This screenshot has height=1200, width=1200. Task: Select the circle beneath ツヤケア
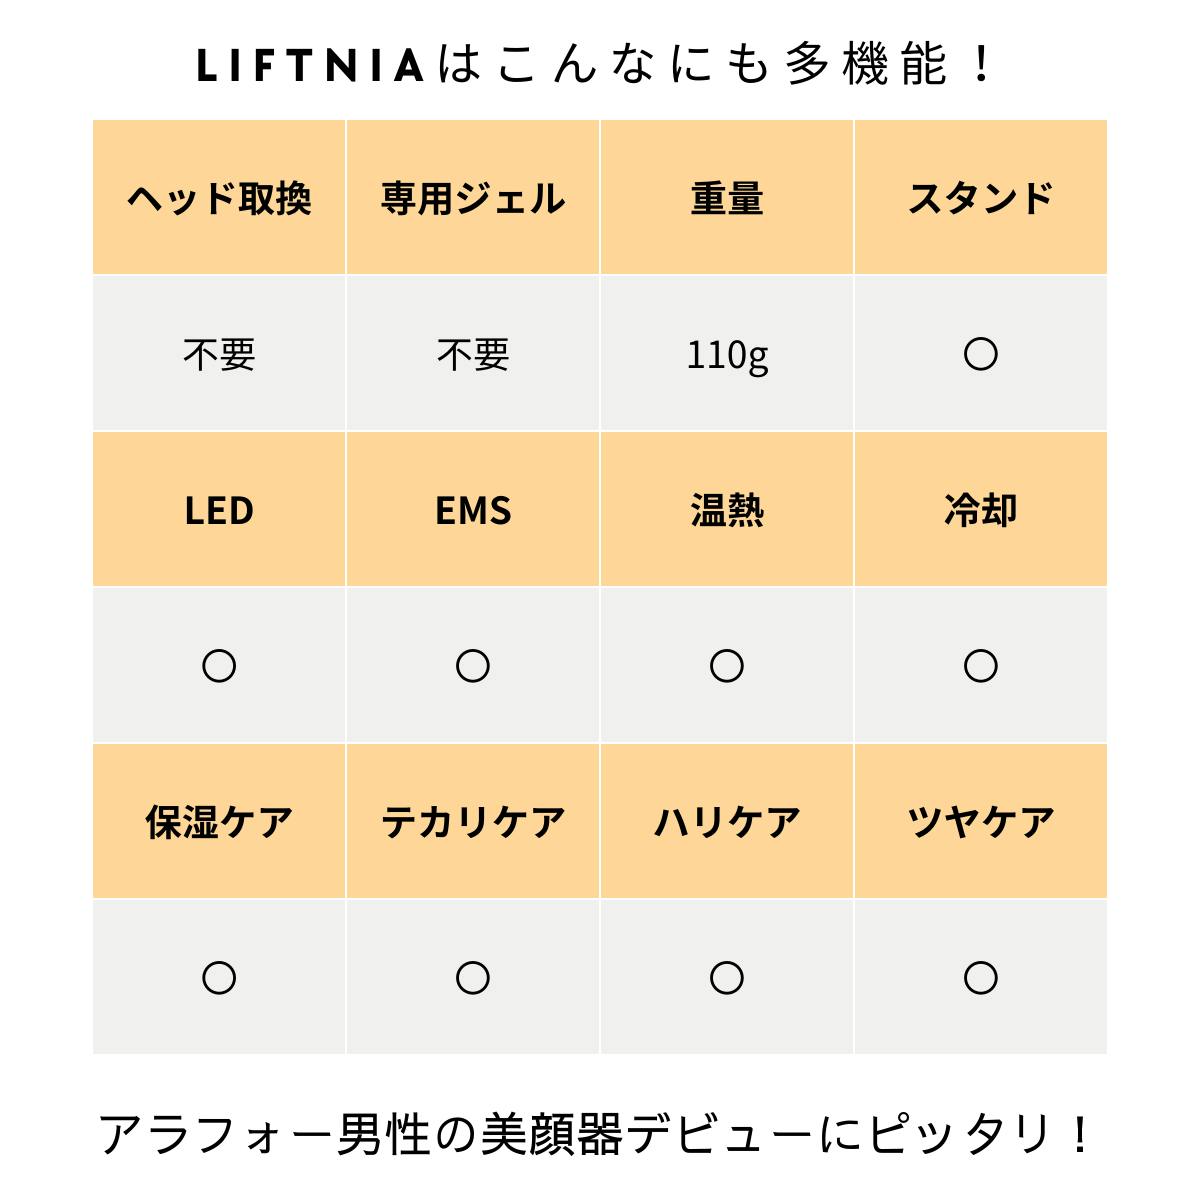tap(980, 978)
